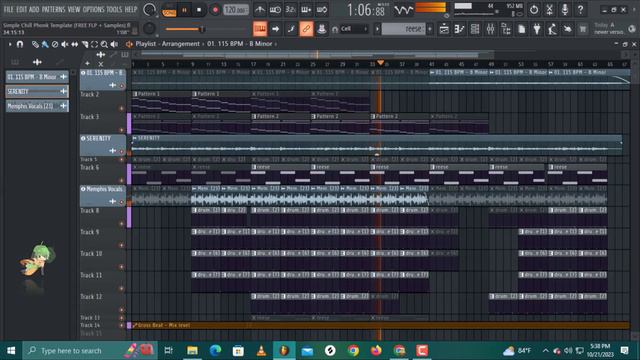This screenshot has width=640, height=360.
Task: Pause playback with the pause button
Action: (184, 10)
